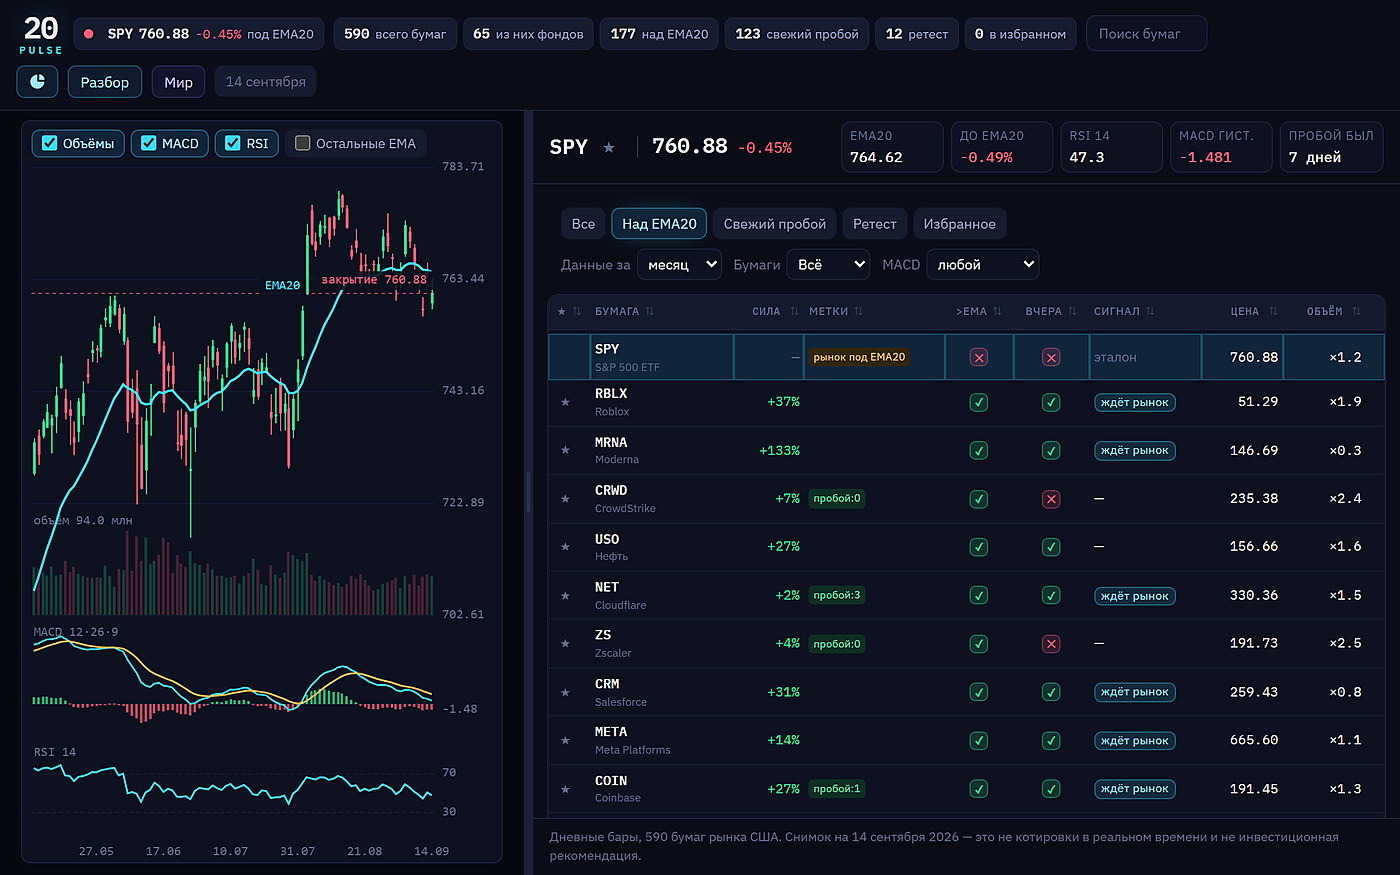Image resolution: width=1400 pixels, height=875 pixels.
Task: Select the Свежий пробой tab
Action: [x=775, y=224]
